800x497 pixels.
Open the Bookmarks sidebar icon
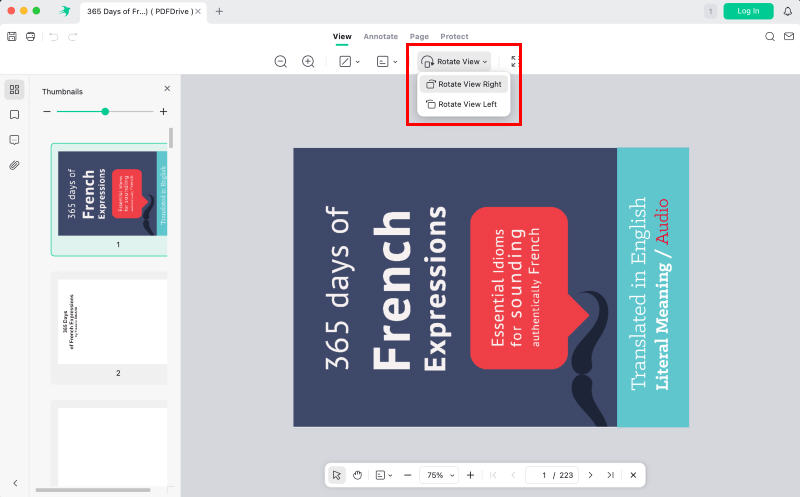tap(14, 115)
